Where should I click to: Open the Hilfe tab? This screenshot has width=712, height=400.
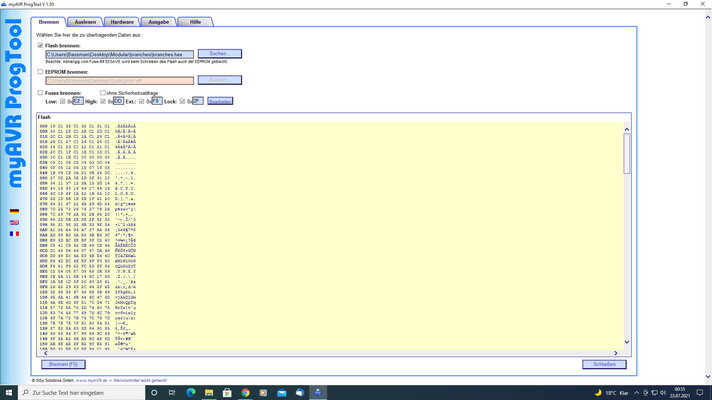195,22
